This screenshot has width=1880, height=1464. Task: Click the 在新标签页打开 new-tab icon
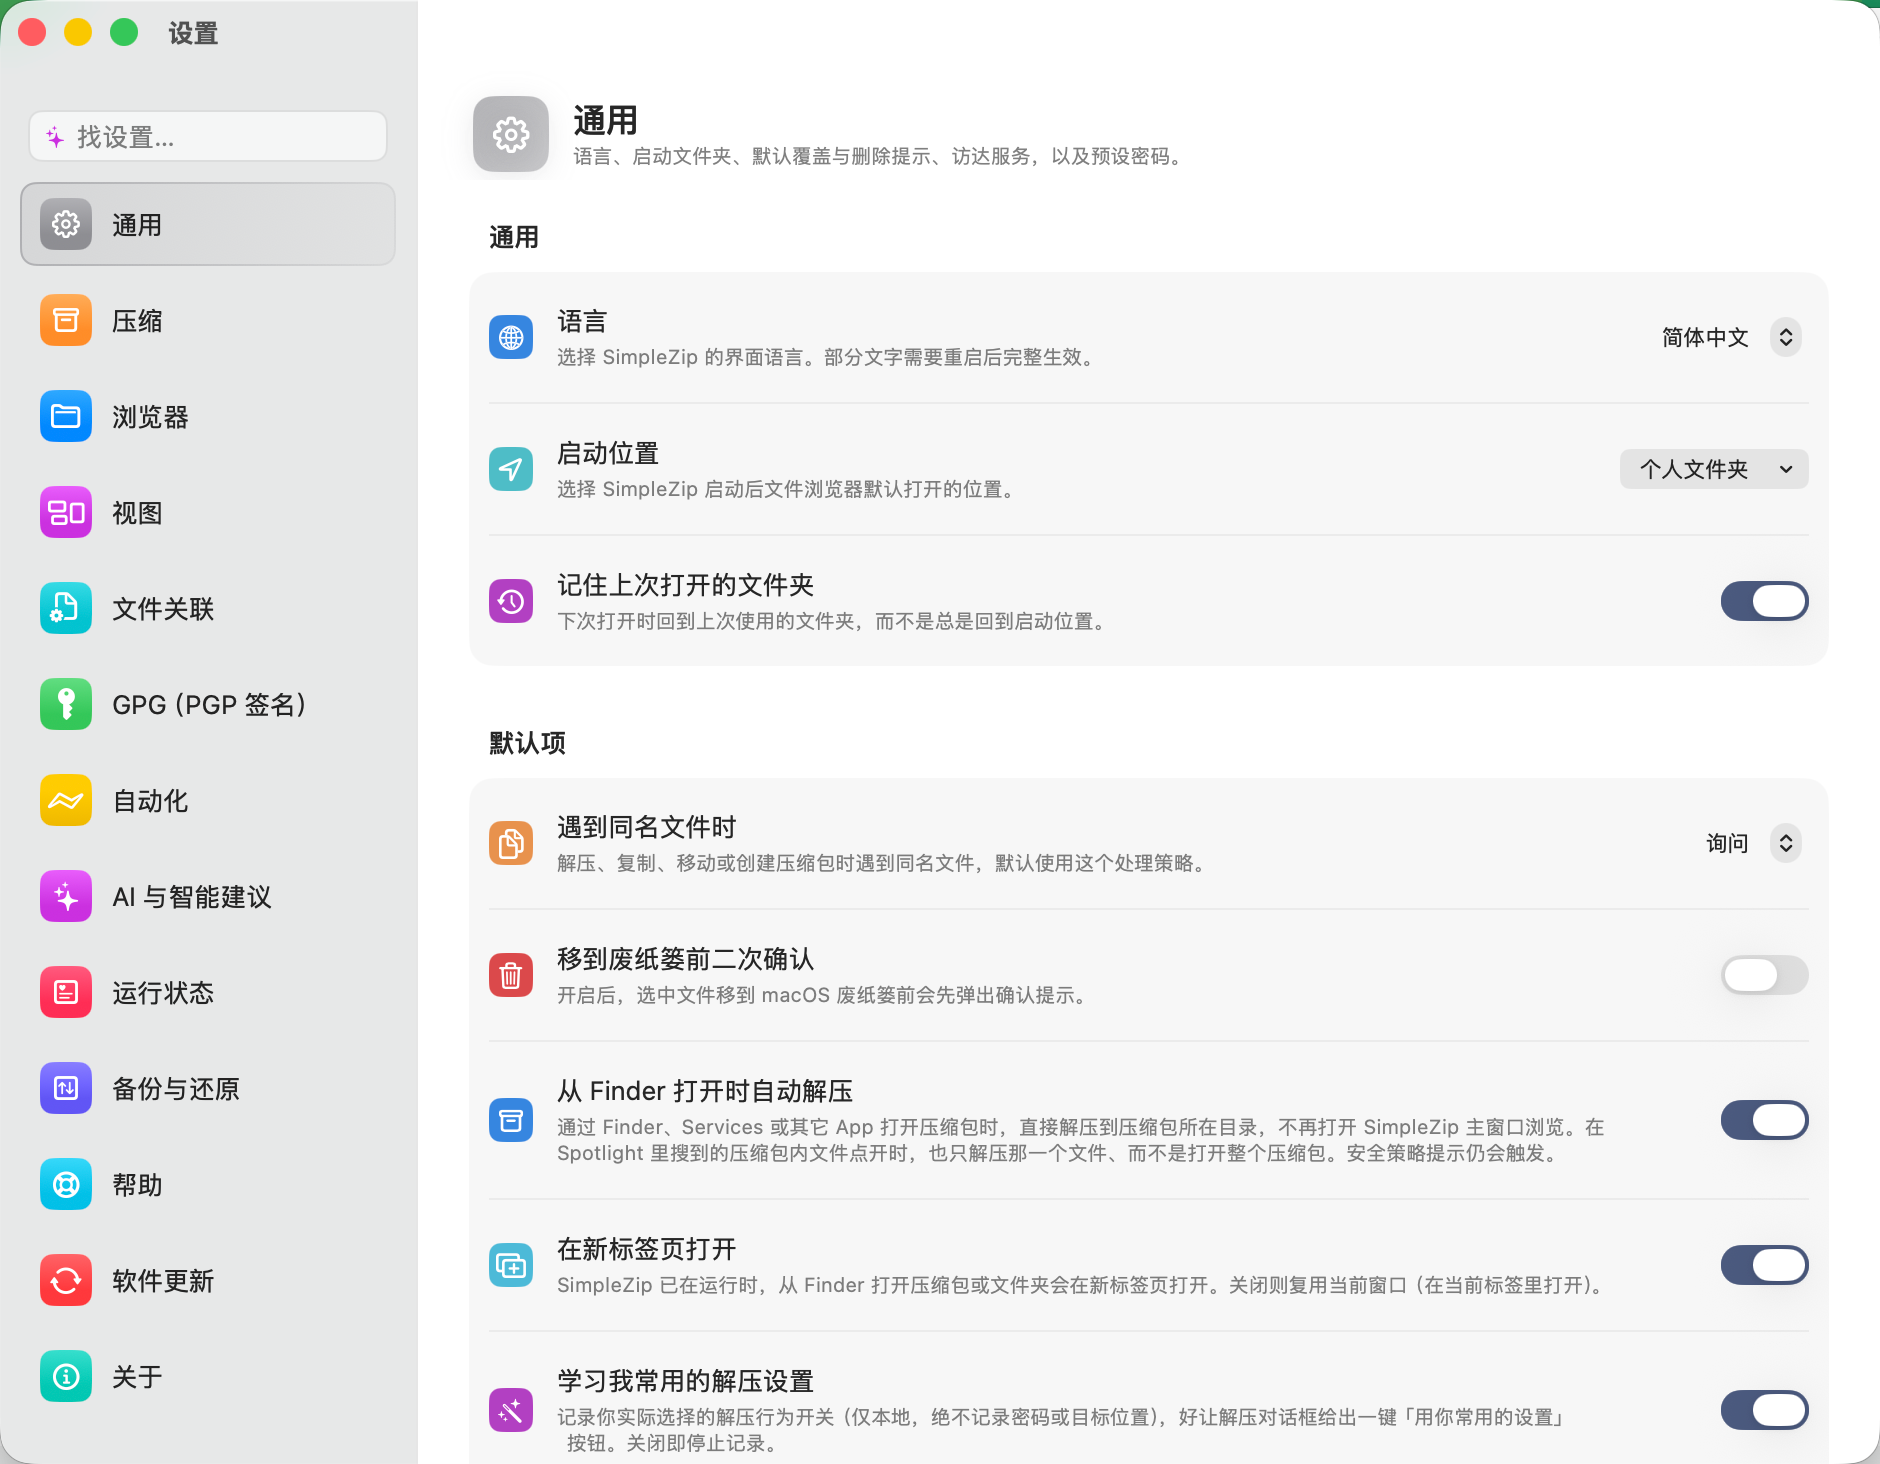[511, 1265]
